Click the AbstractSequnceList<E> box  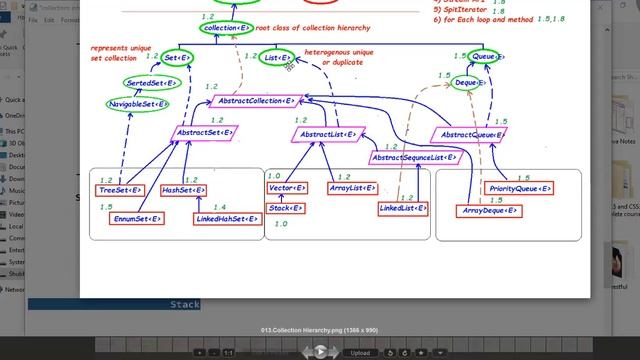pos(415,158)
